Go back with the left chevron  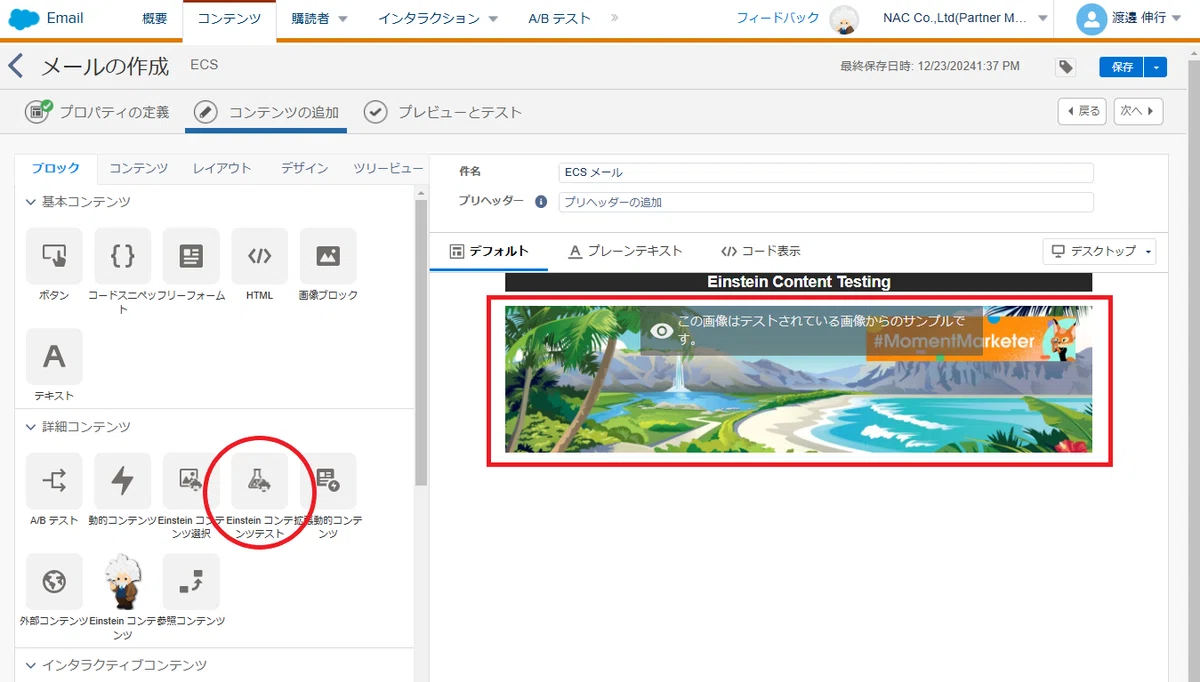tap(15, 67)
